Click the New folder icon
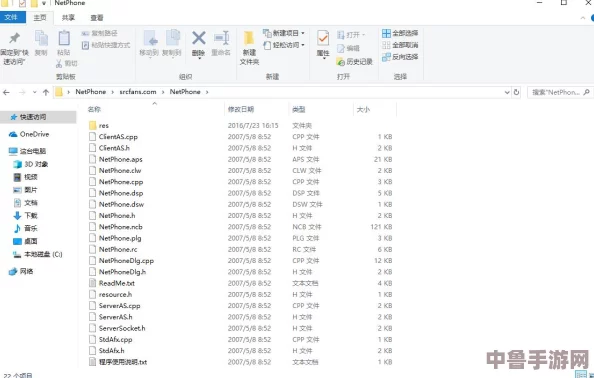The height and width of the screenshot is (378, 594). pos(249,38)
